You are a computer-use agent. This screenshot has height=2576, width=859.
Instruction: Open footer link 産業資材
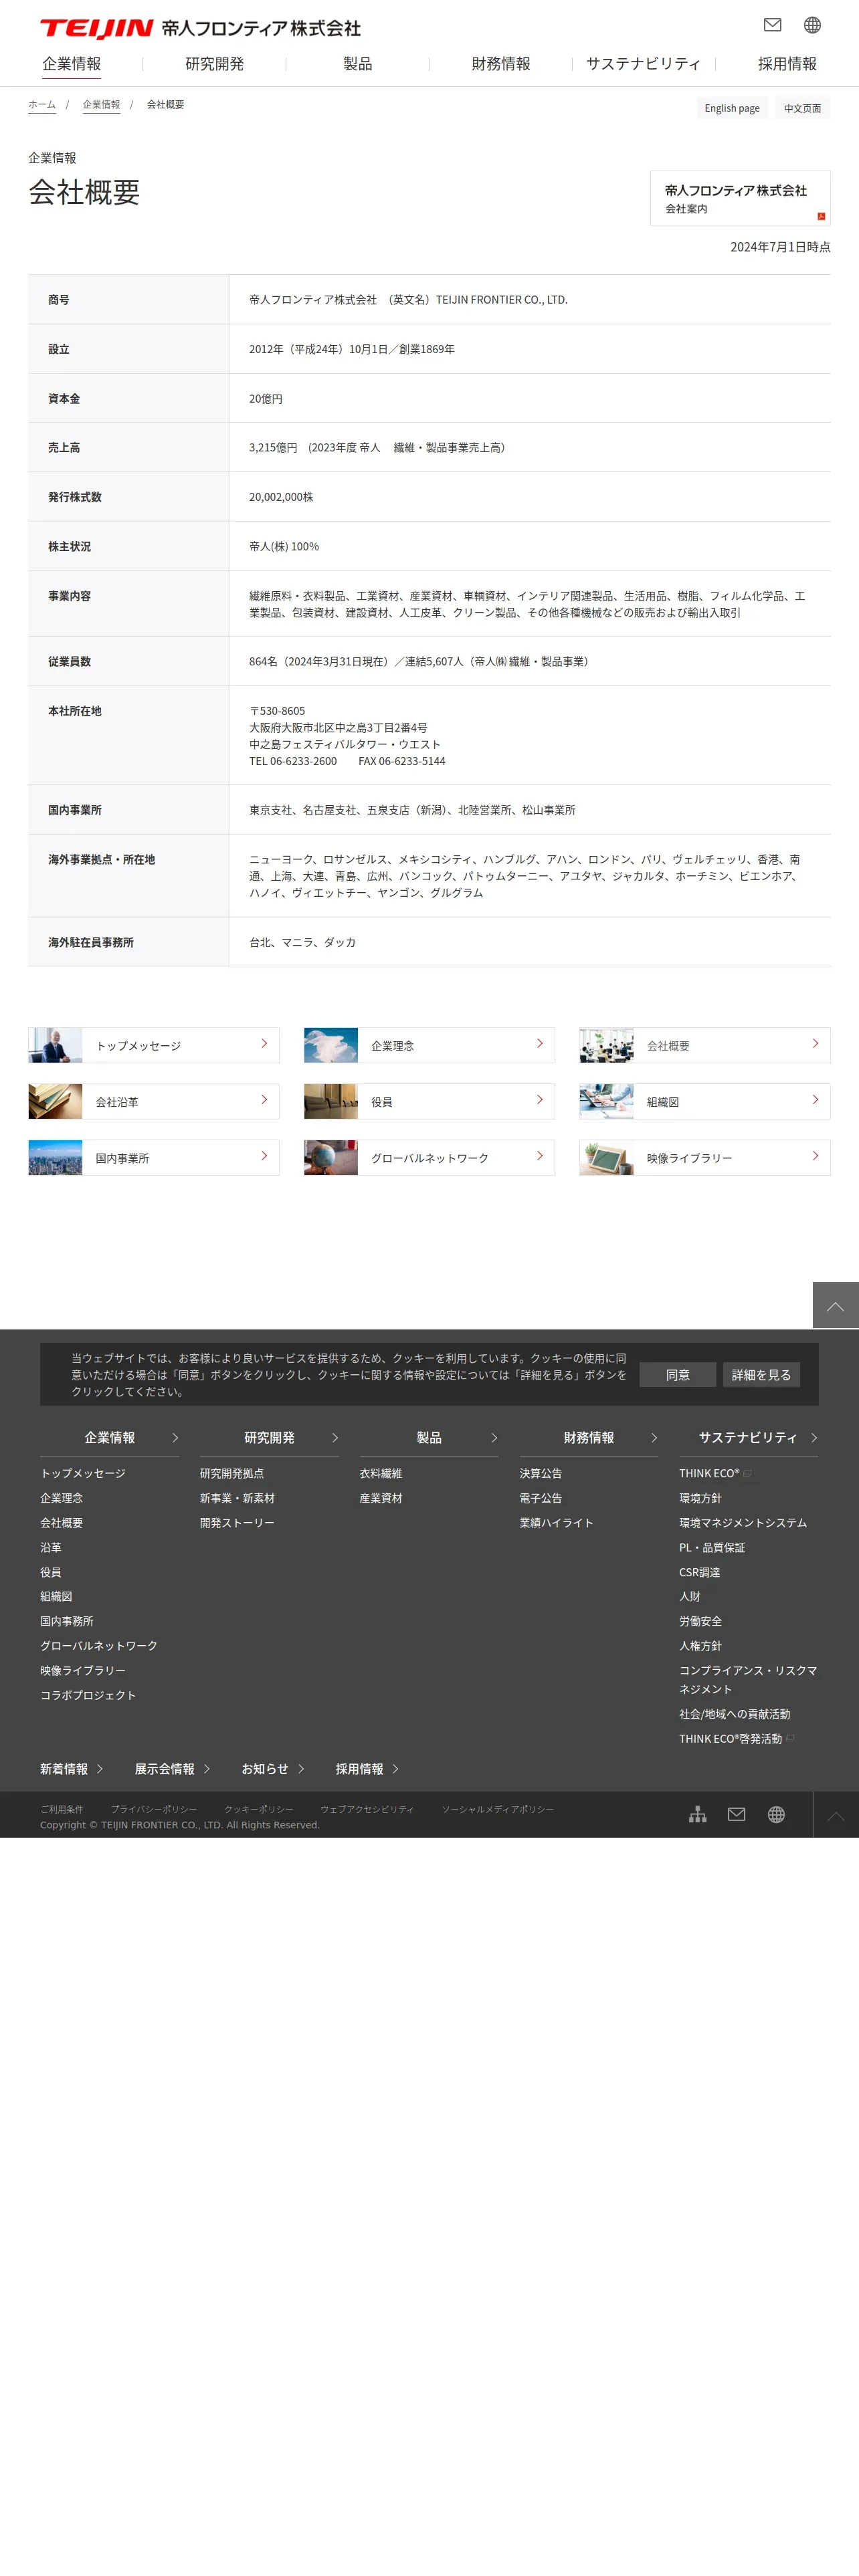tap(381, 1498)
